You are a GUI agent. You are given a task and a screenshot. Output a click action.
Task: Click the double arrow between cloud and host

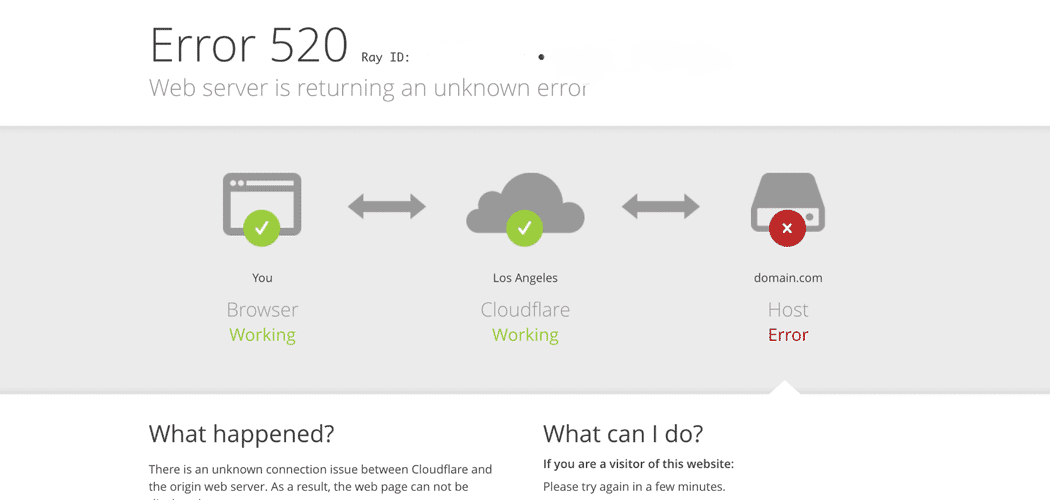660,206
